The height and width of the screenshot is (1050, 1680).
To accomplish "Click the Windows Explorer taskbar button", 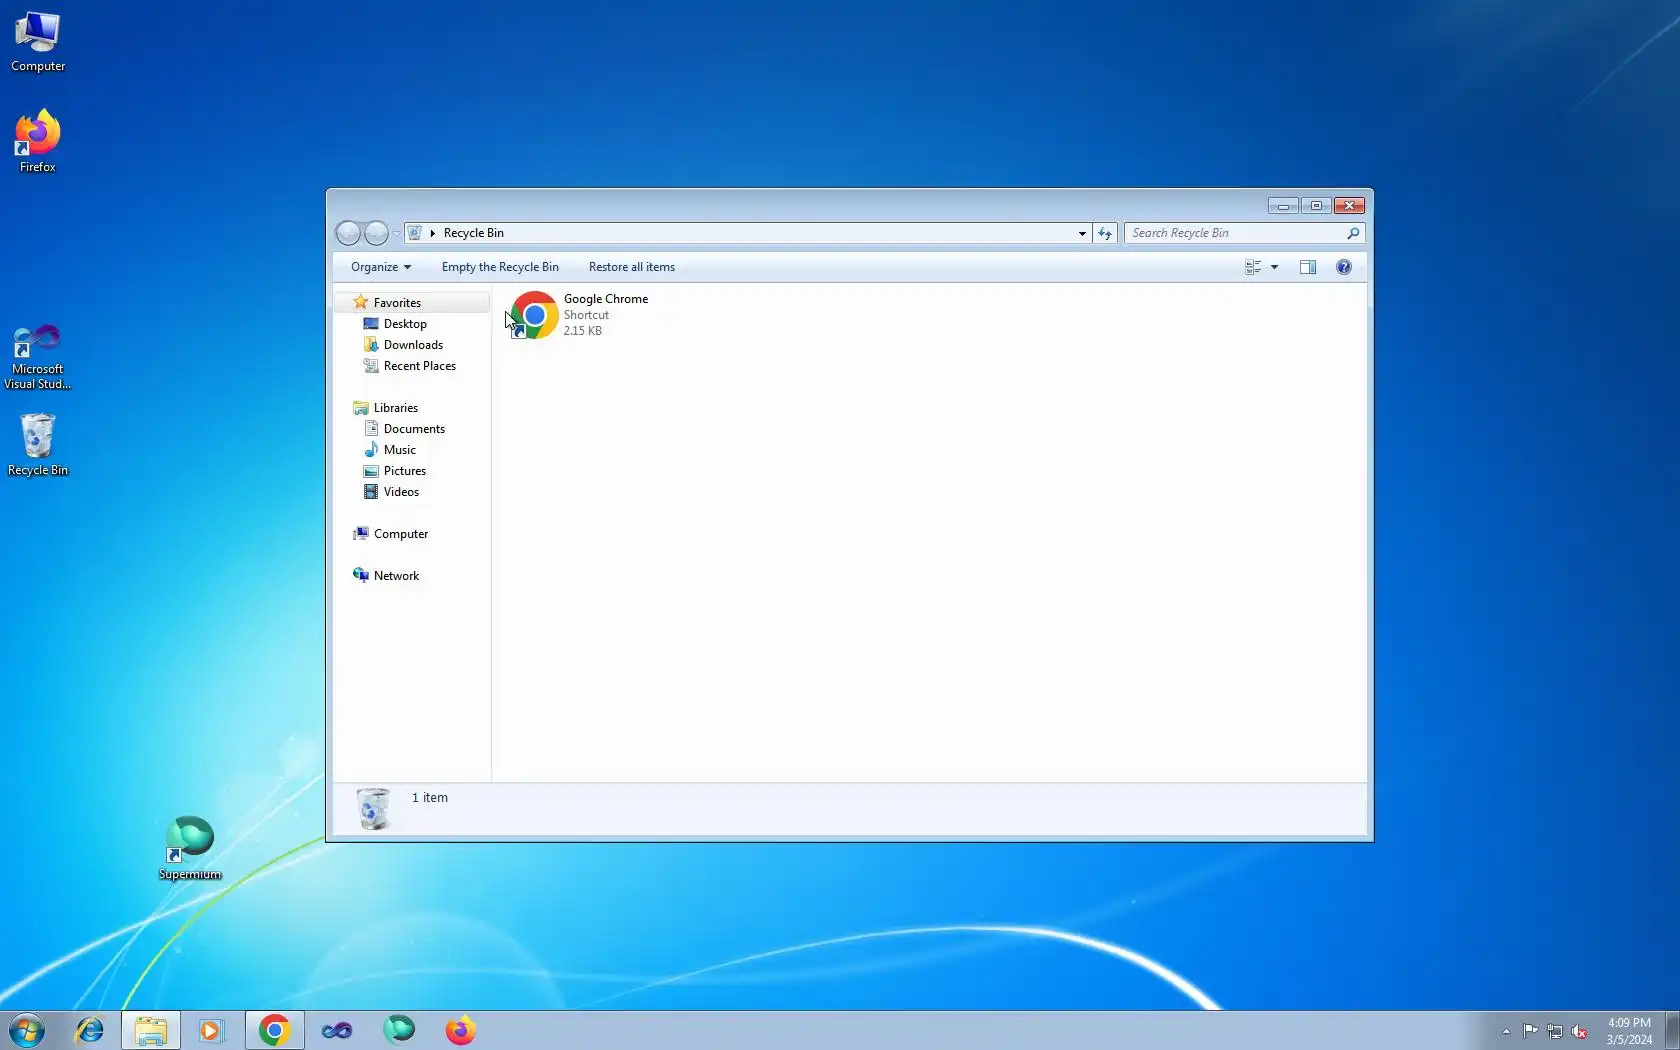I will pyautogui.click(x=151, y=1030).
